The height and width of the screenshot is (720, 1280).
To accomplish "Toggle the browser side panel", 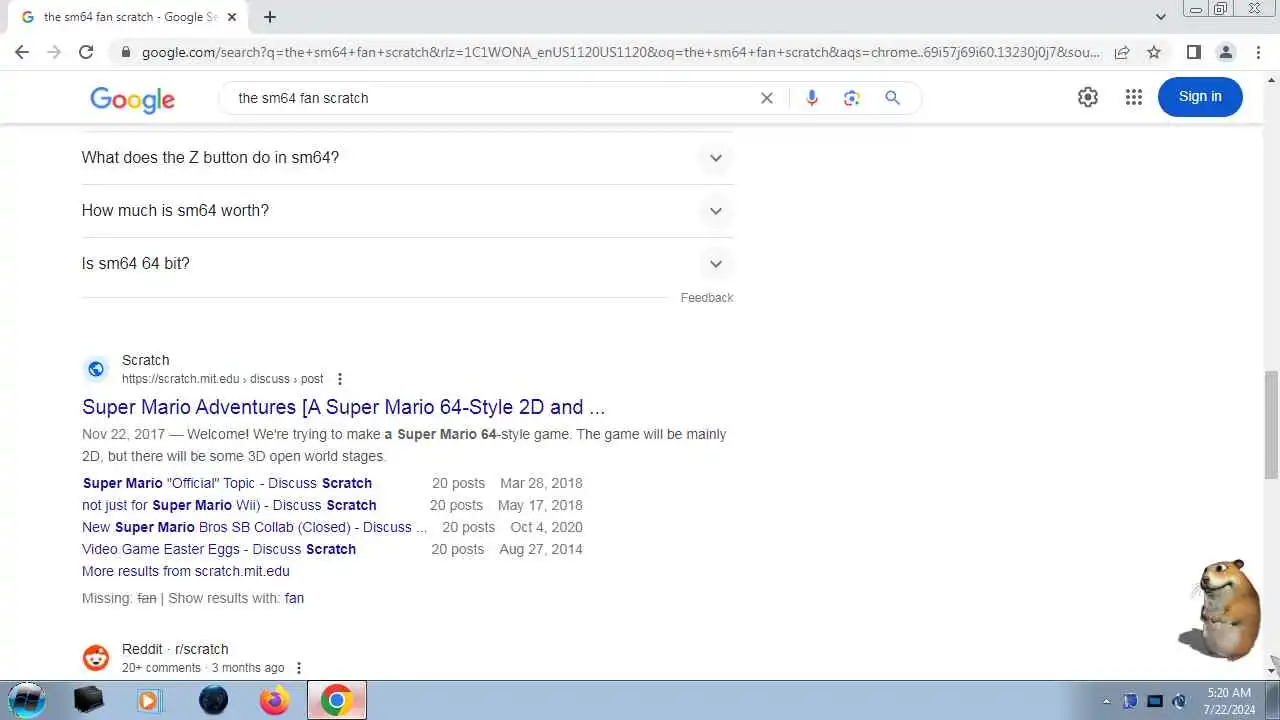I will tap(1193, 52).
